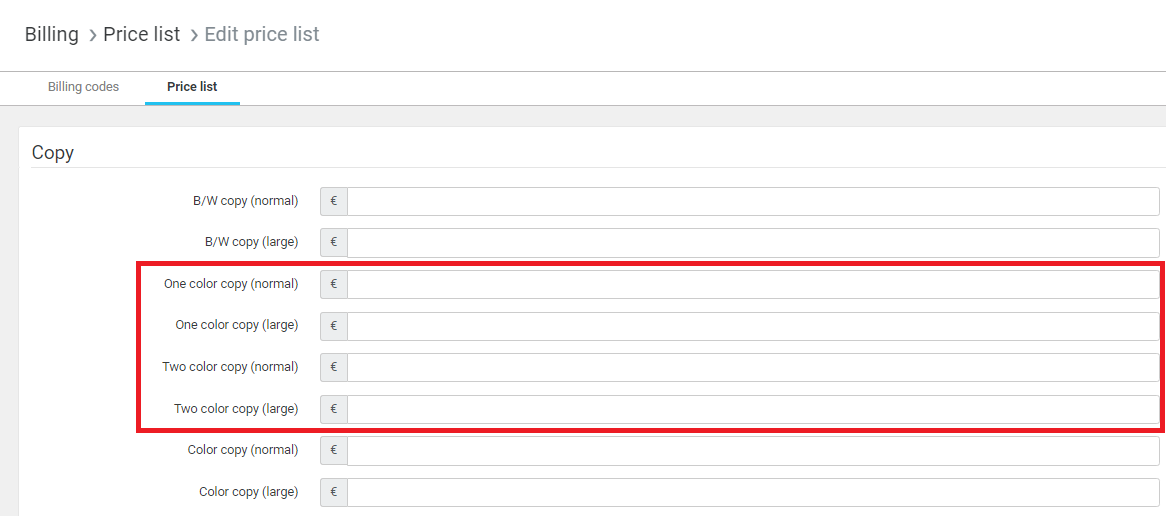Click the euro symbol beside Color copy (normal)
The width and height of the screenshot is (1166, 516).
(334, 450)
